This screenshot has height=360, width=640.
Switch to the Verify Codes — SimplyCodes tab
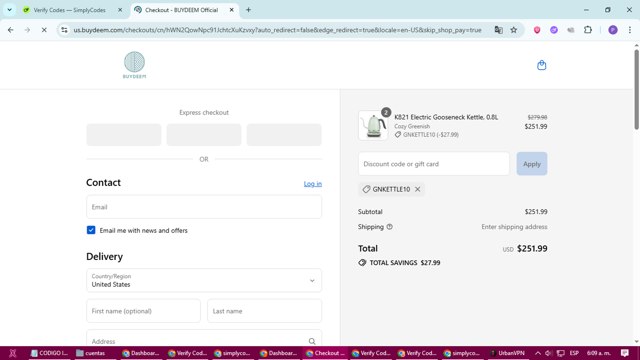click(69, 10)
